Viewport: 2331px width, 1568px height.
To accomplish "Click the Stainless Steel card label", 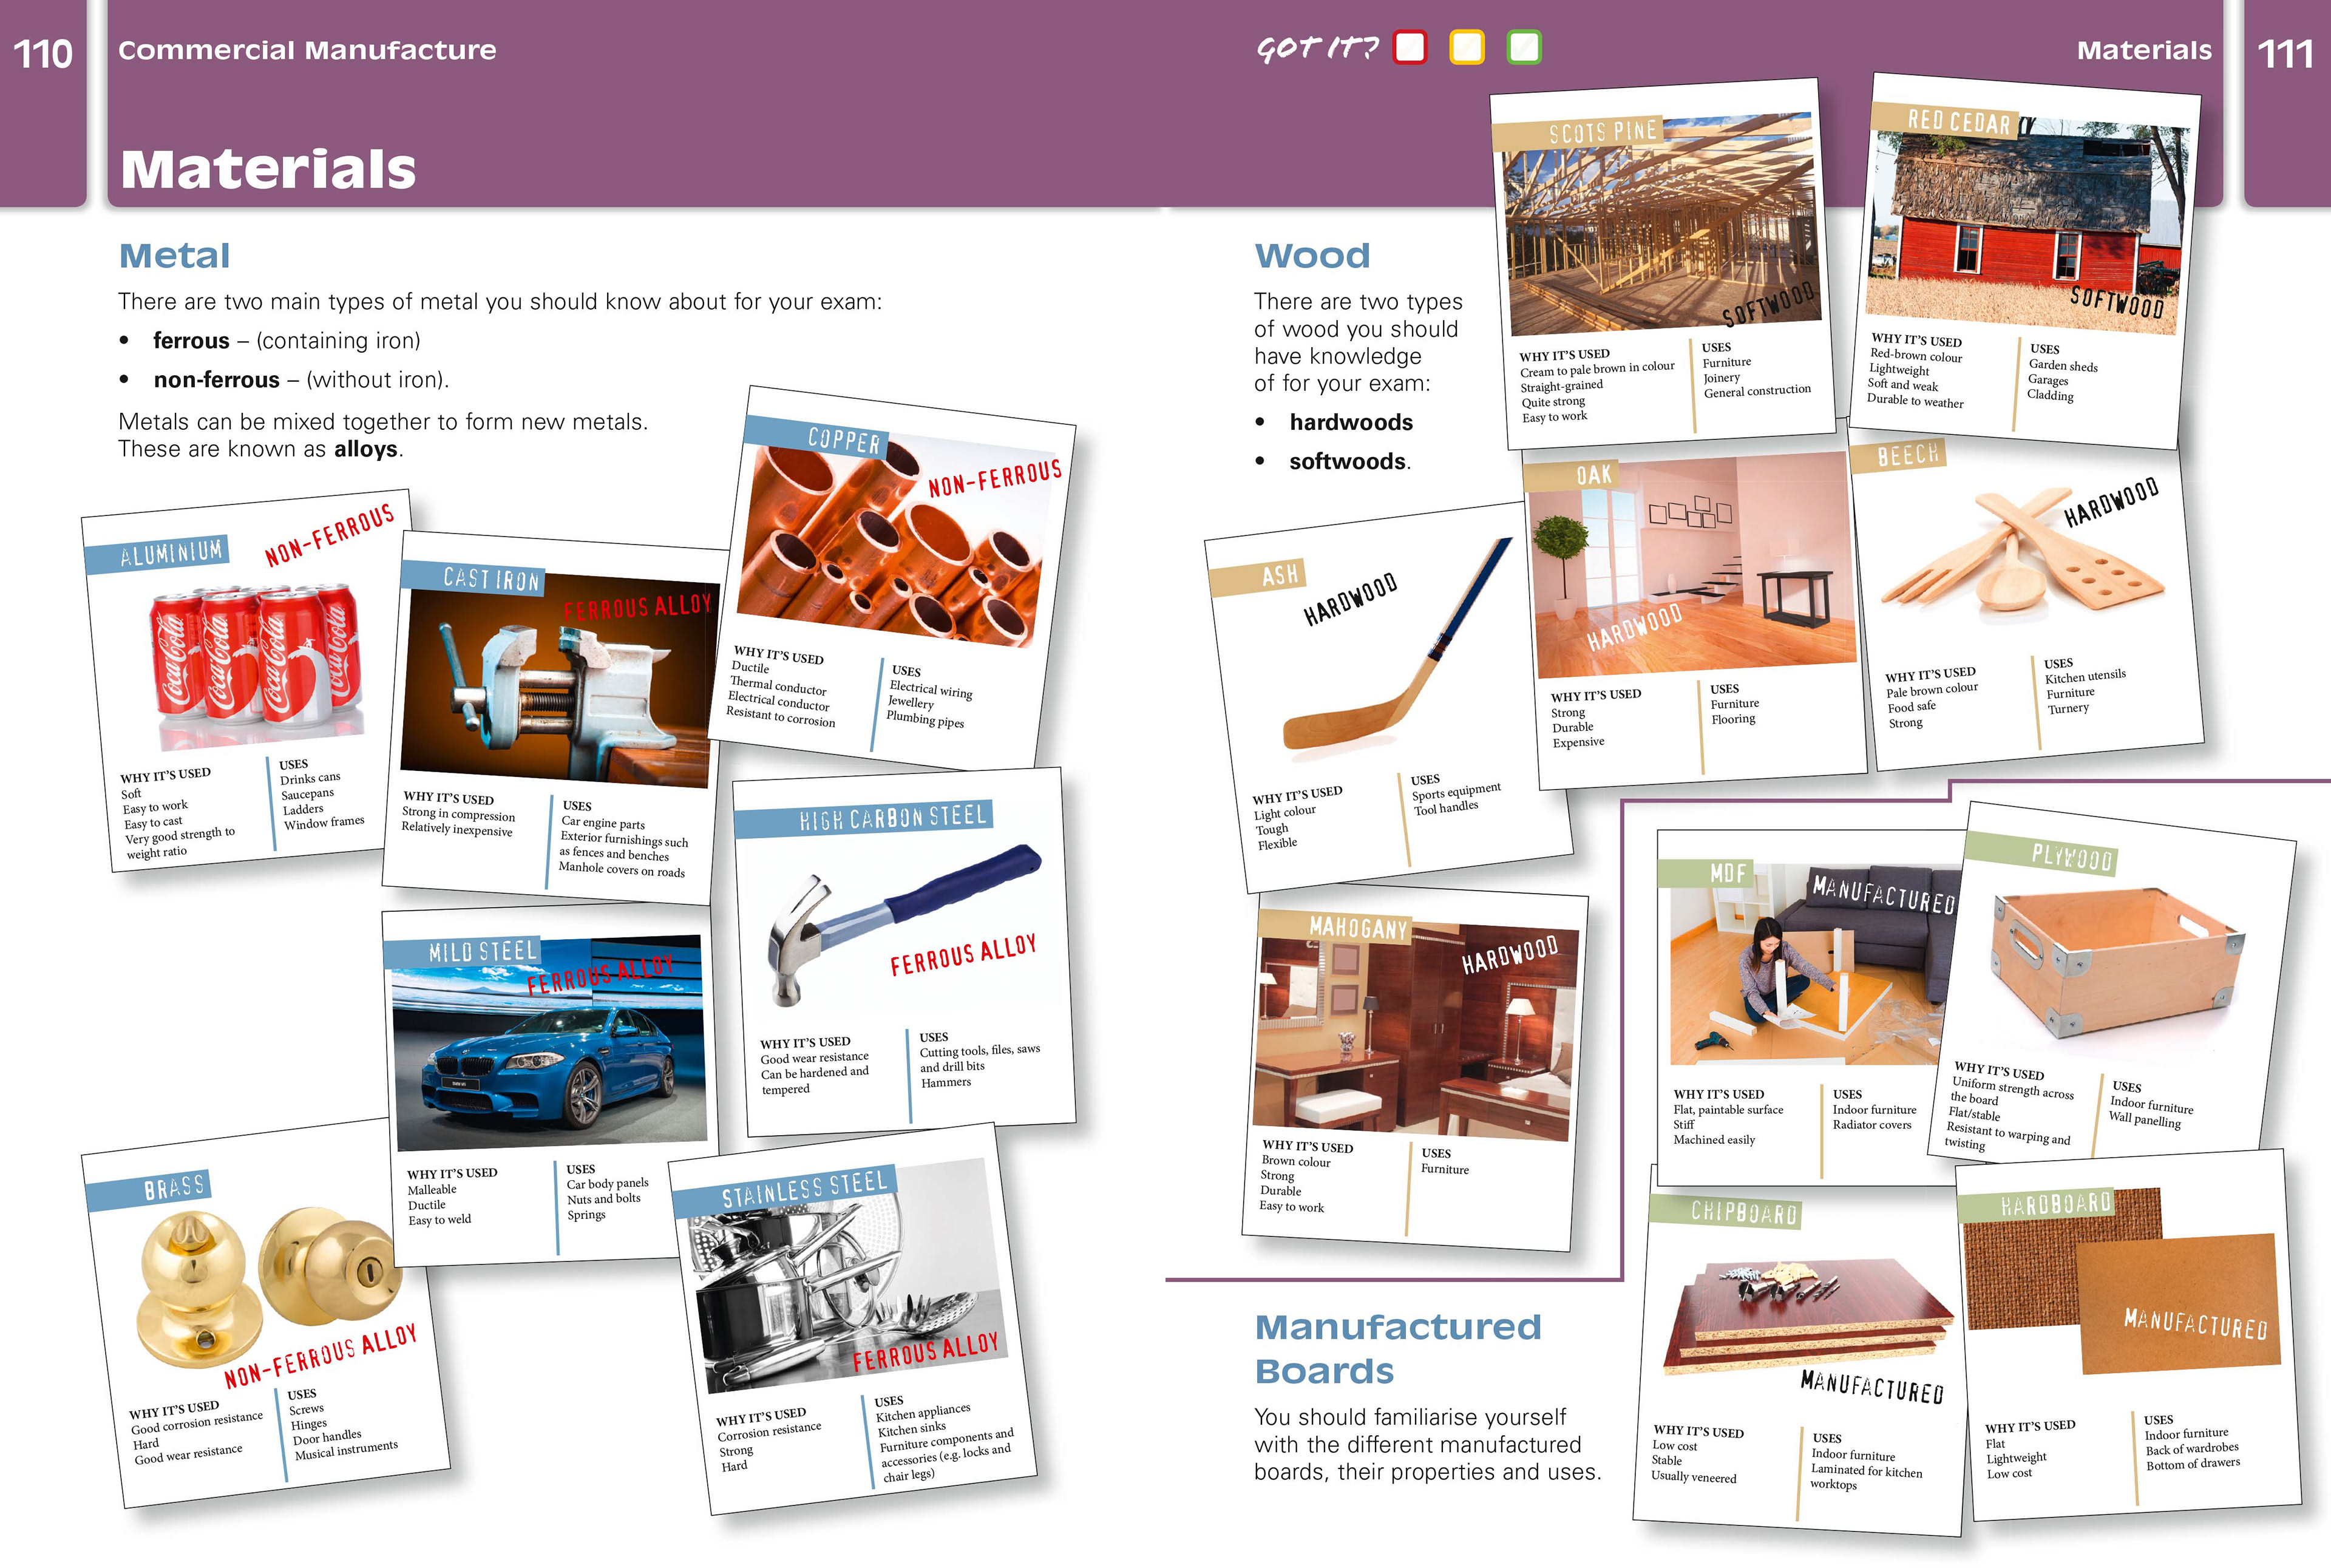I will 805,1189.
